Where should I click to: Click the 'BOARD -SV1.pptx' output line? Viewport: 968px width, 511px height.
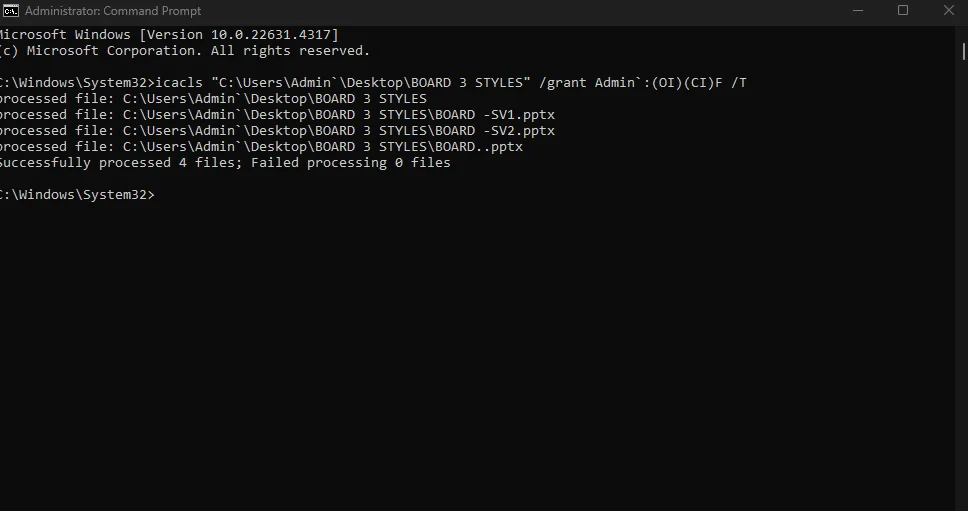(x=277, y=115)
